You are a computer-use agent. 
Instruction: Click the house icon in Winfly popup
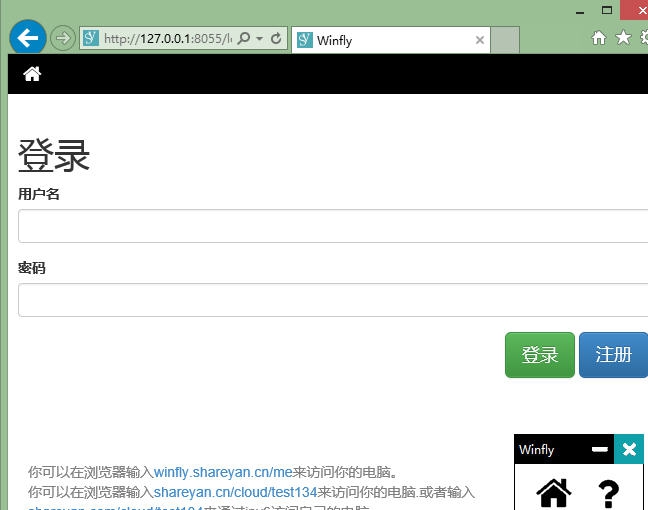coord(553,493)
